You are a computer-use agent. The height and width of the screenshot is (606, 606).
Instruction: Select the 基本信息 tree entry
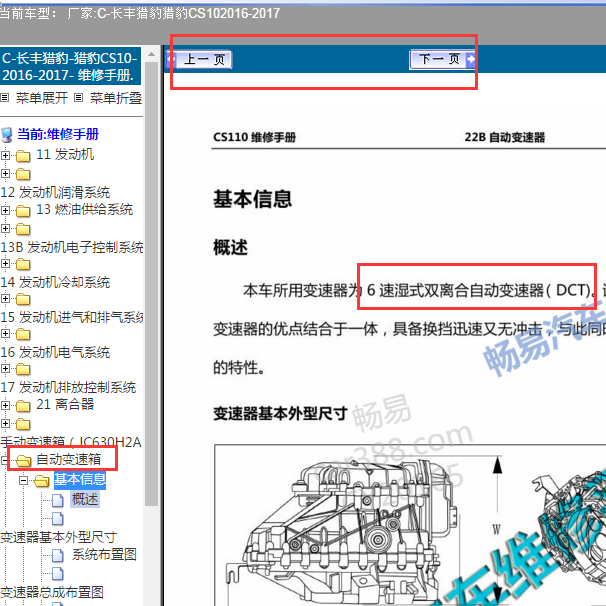tap(80, 480)
